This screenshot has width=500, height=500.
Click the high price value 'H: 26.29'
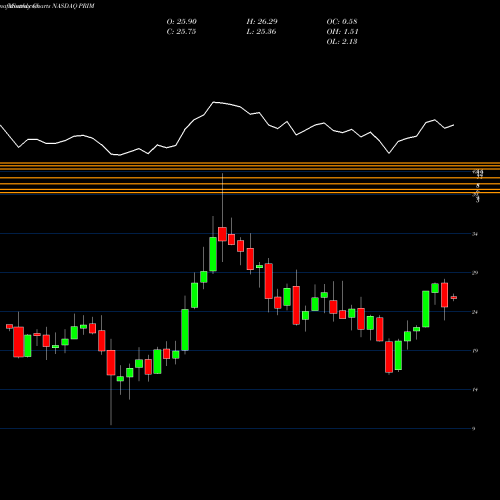(262, 22)
